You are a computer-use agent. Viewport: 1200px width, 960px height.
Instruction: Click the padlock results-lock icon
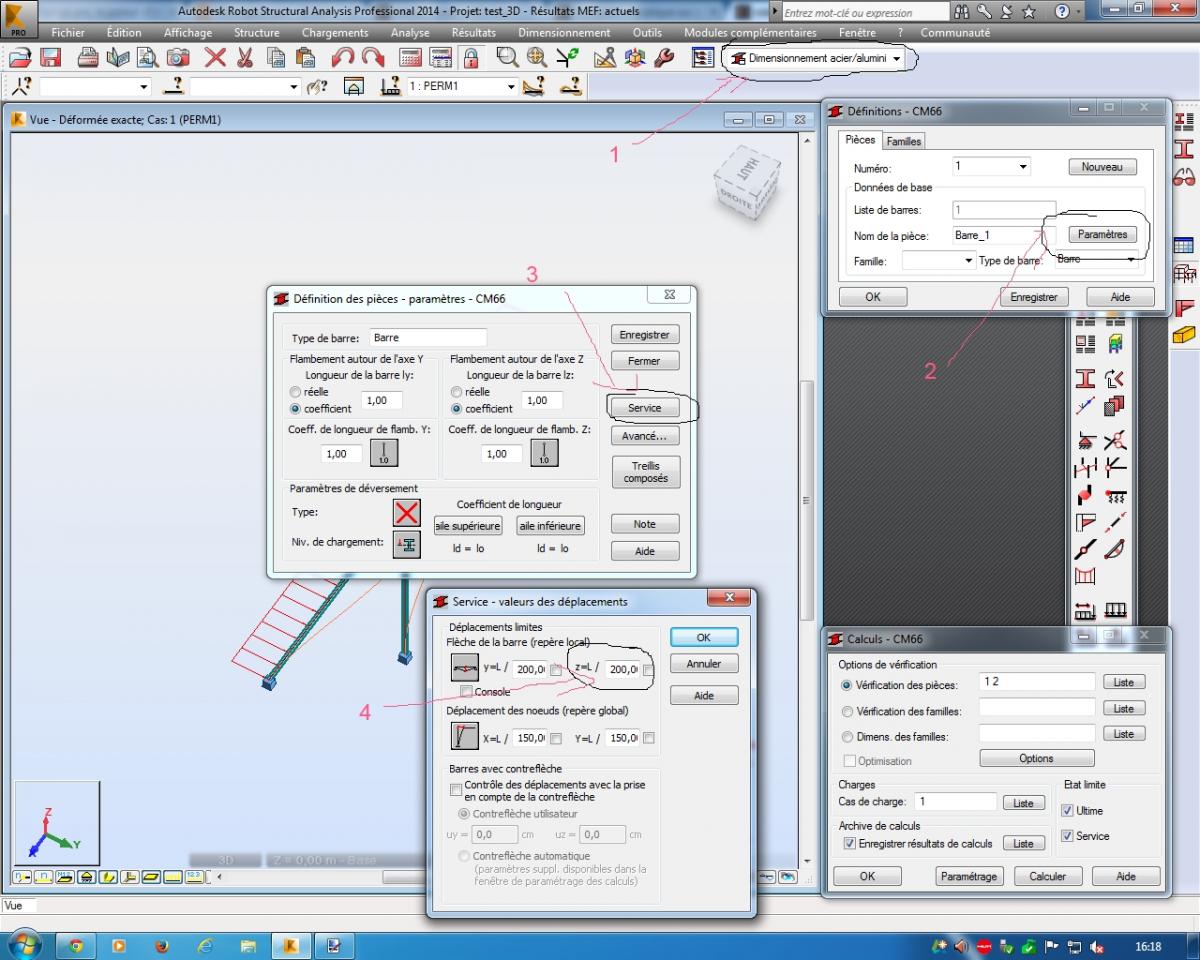(x=470, y=57)
